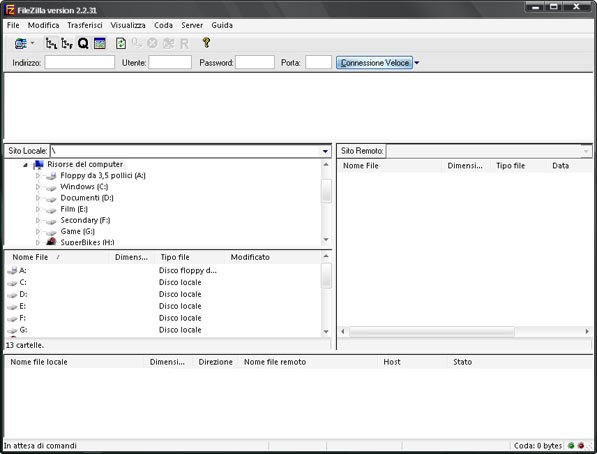
Task: Sort remote list by Nome File
Action: (x=389, y=166)
